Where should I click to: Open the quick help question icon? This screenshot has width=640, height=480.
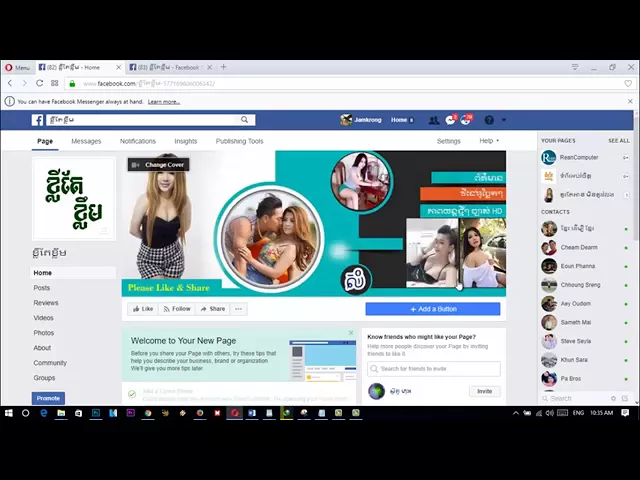tap(489, 120)
